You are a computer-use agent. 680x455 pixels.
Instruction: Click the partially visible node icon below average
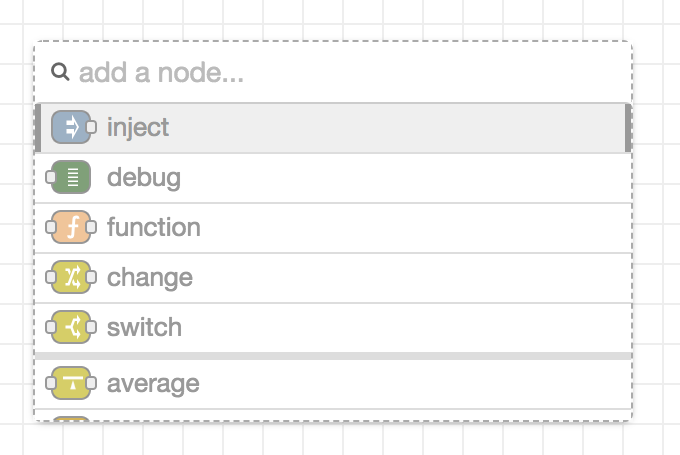click(x=71, y=418)
